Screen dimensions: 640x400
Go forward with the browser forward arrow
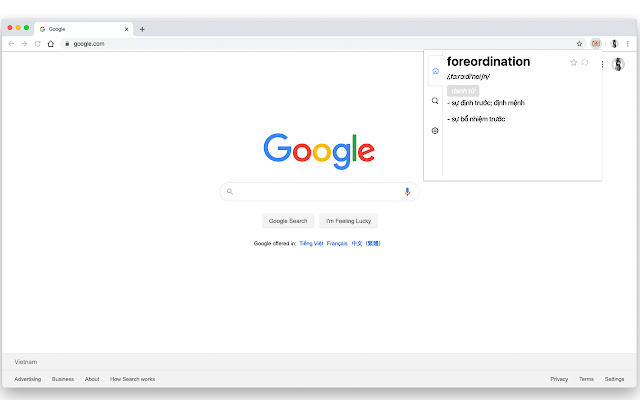tap(24, 44)
